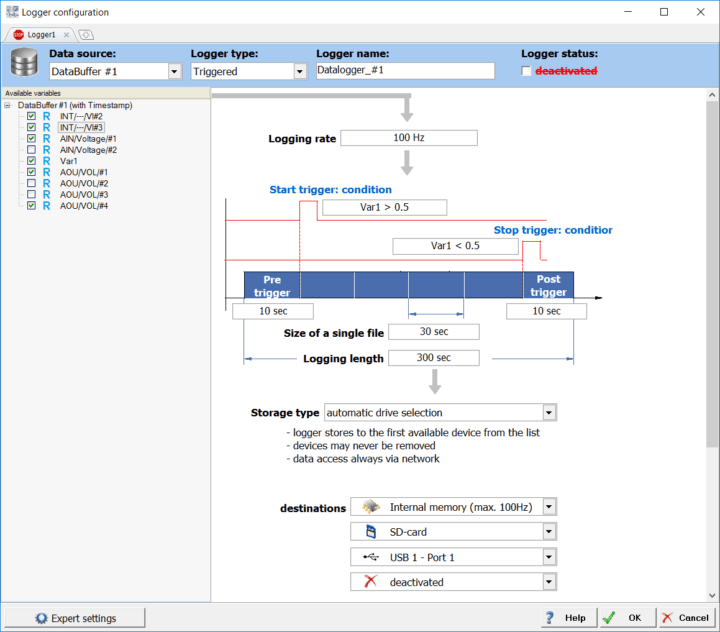The image size is (720, 632).
Task: Click the R icon beside AIN/Voltage/#2
Action: (x=46, y=150)
